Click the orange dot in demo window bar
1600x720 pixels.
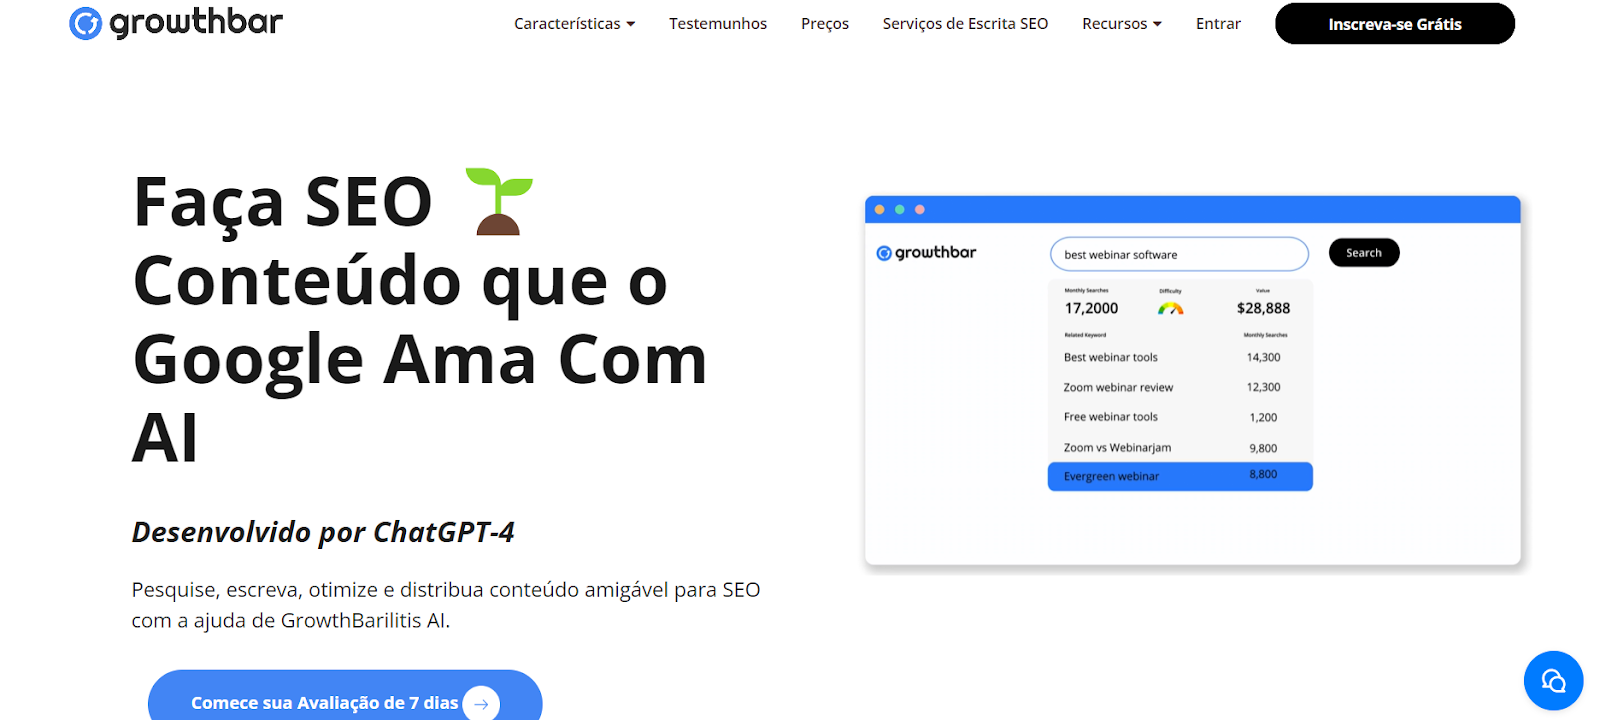880,209
